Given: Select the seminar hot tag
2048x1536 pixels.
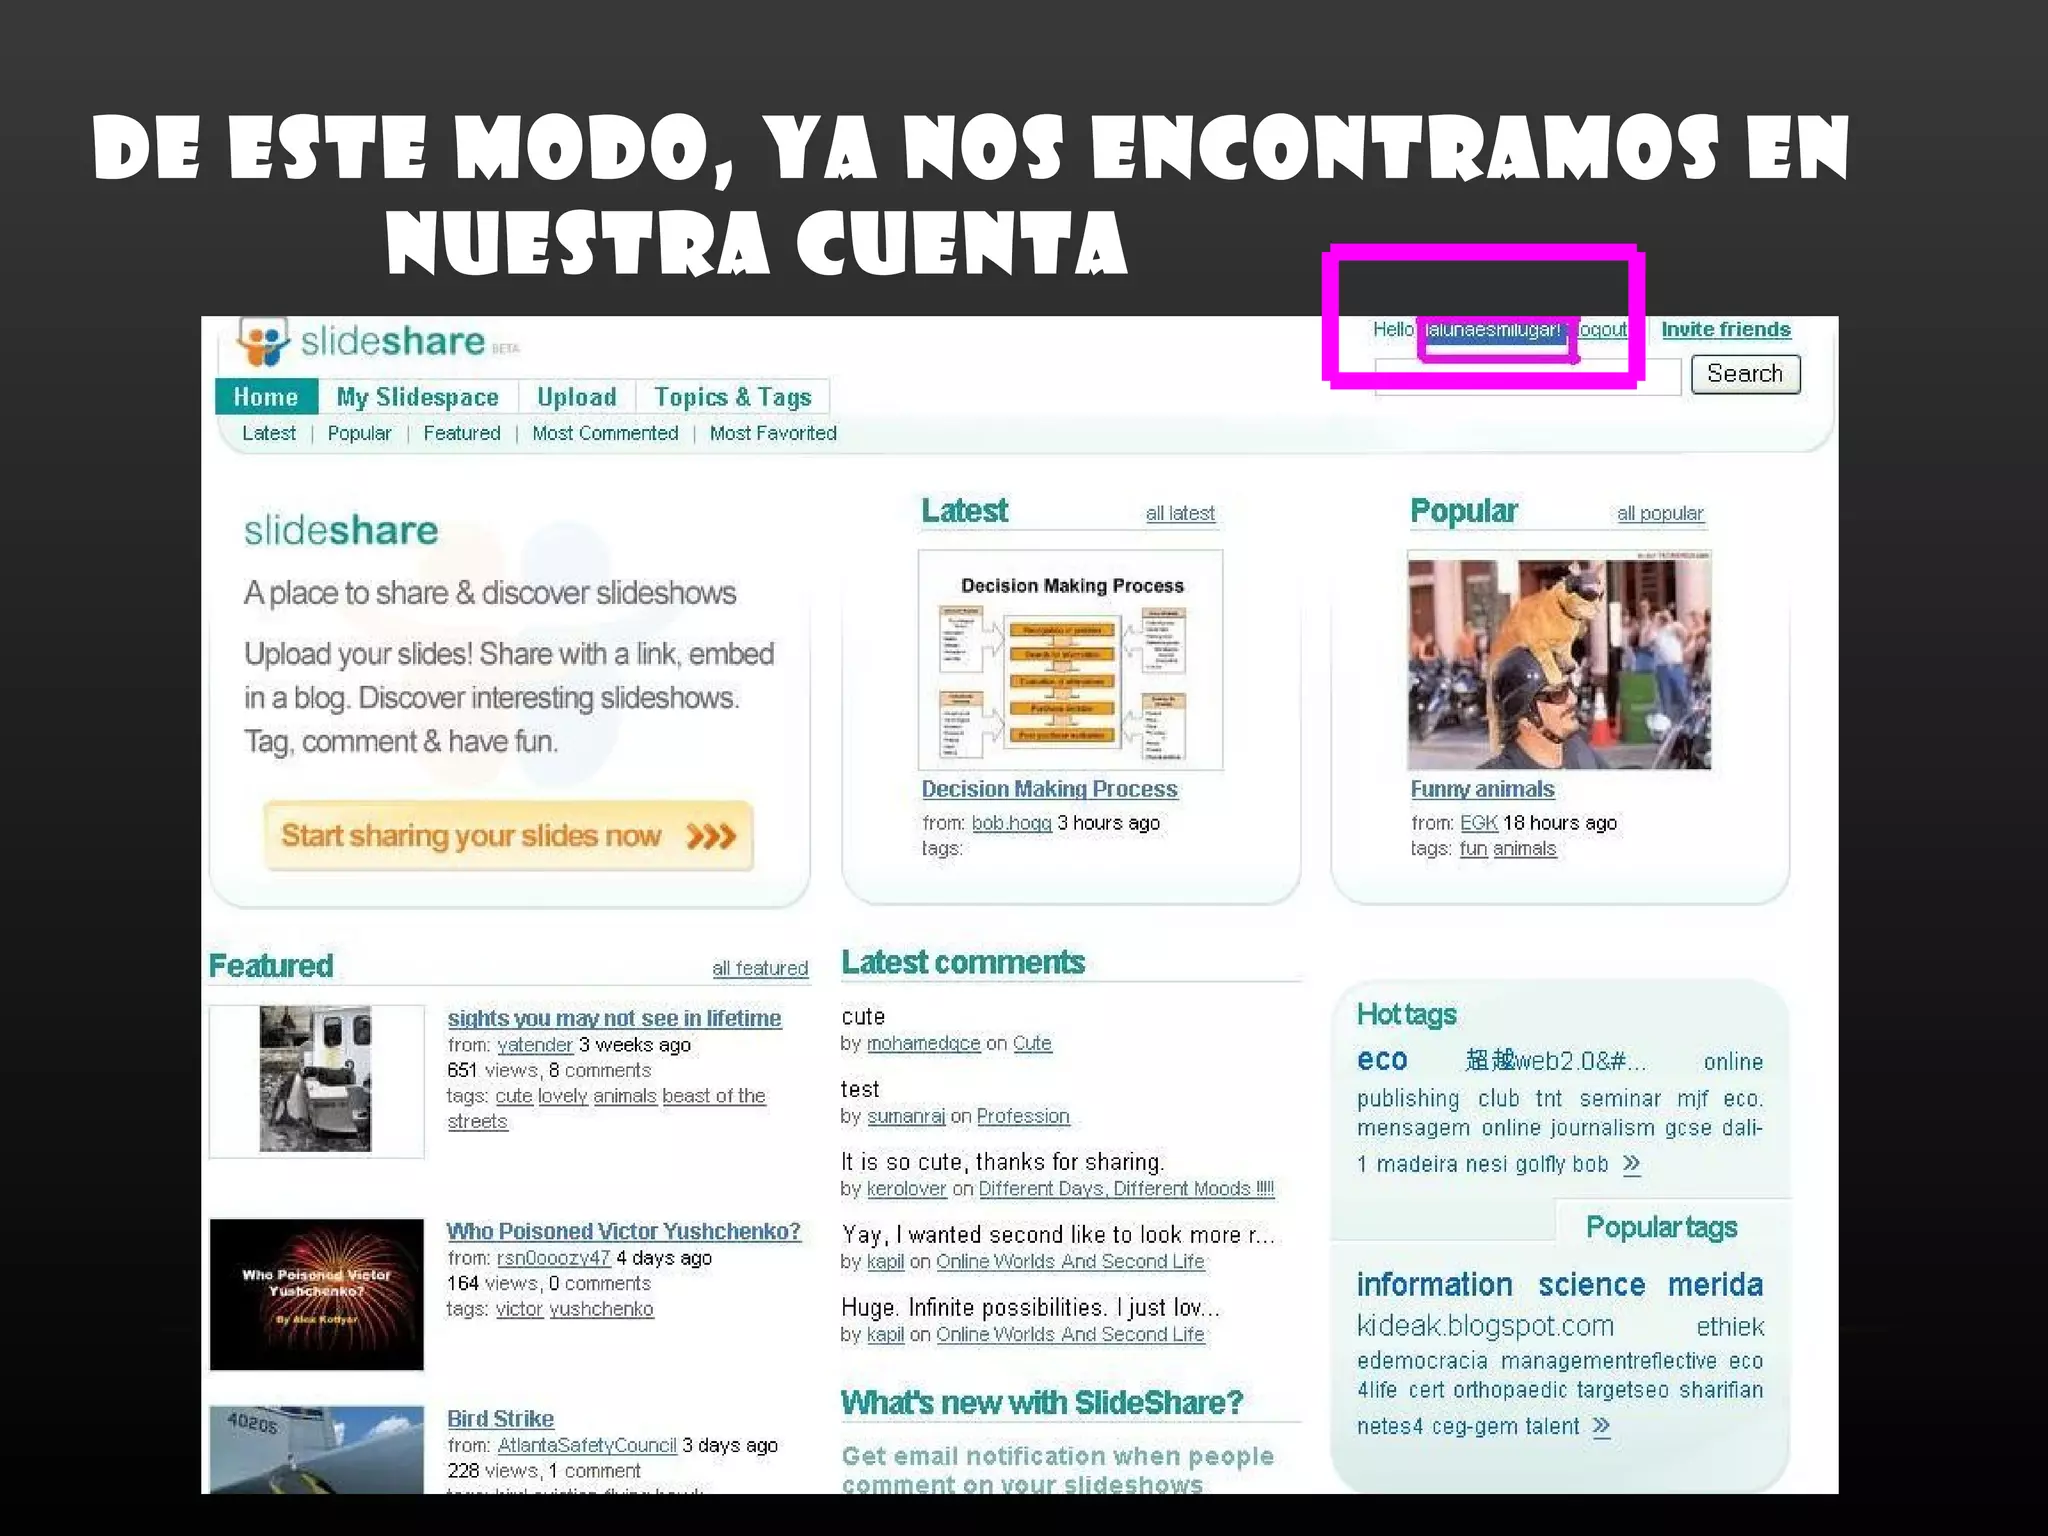Looking at the screenshot, I should tap(1620, 1099).
